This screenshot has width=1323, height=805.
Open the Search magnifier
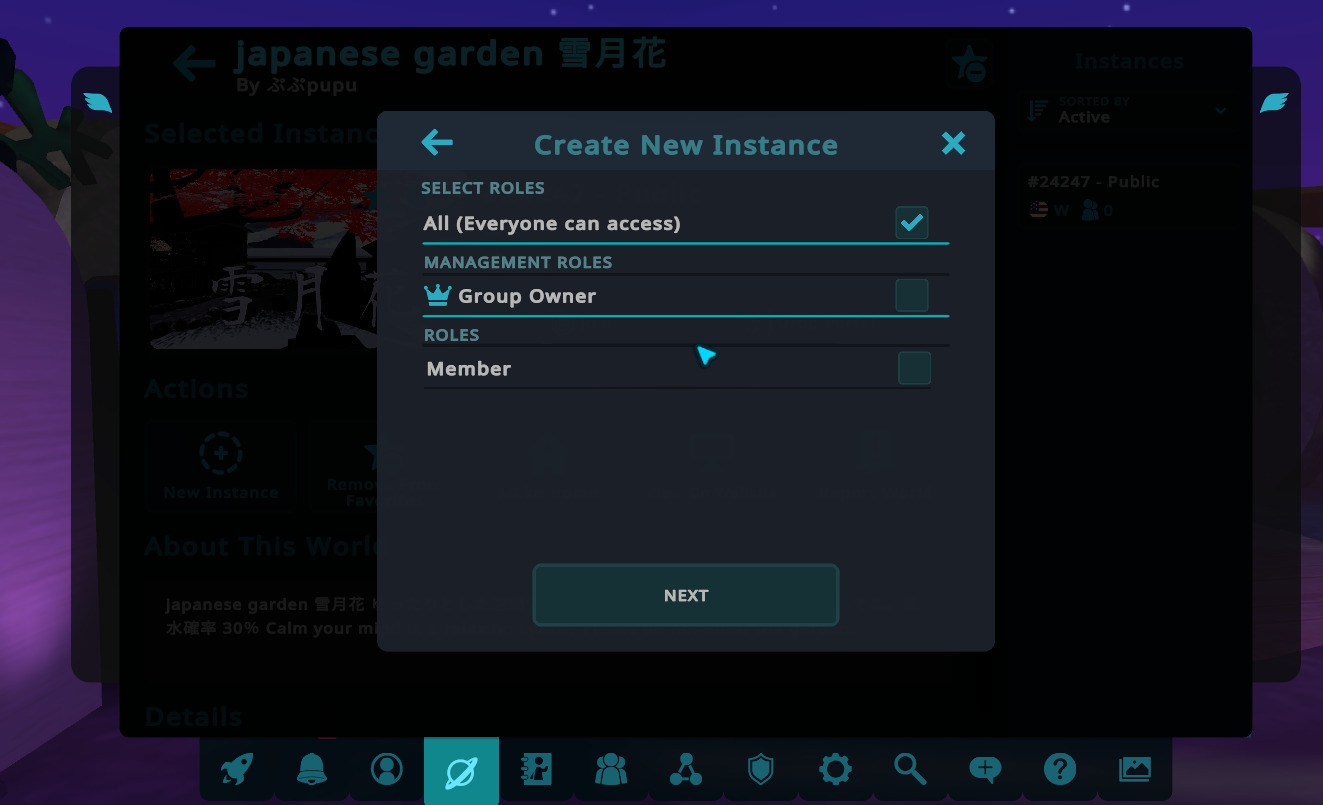[x=910, y=770]
